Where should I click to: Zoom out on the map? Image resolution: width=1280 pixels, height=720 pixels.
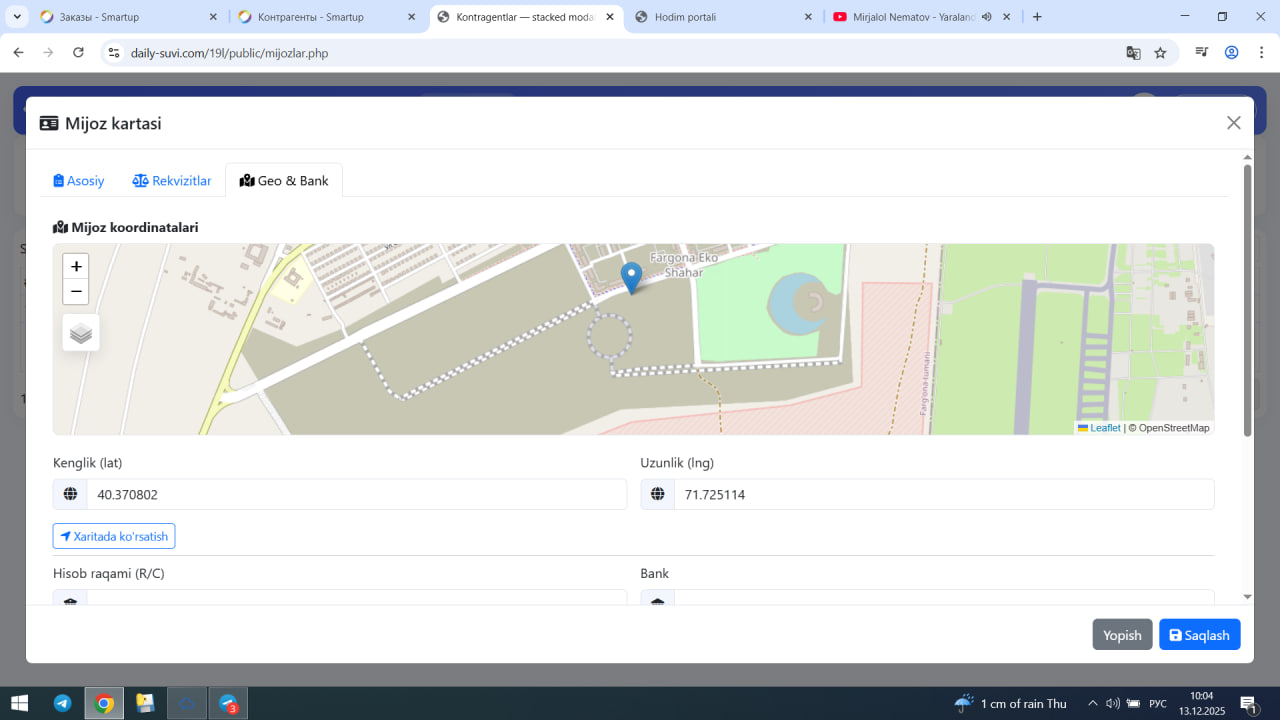pyautogui.click(x=76, y=292)
